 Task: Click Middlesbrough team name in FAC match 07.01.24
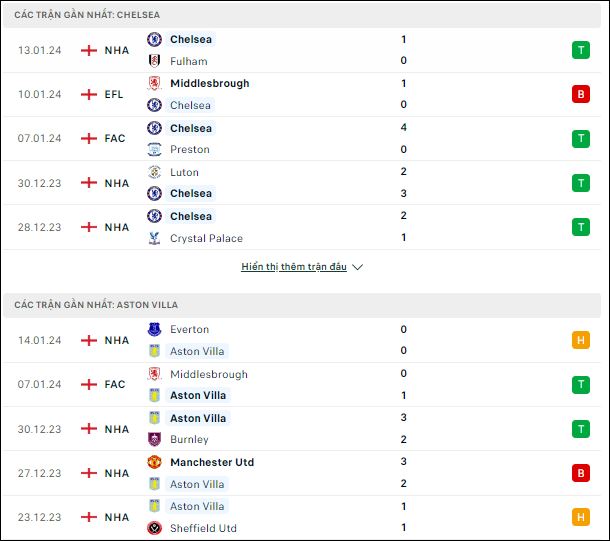[x=209, y=374]
